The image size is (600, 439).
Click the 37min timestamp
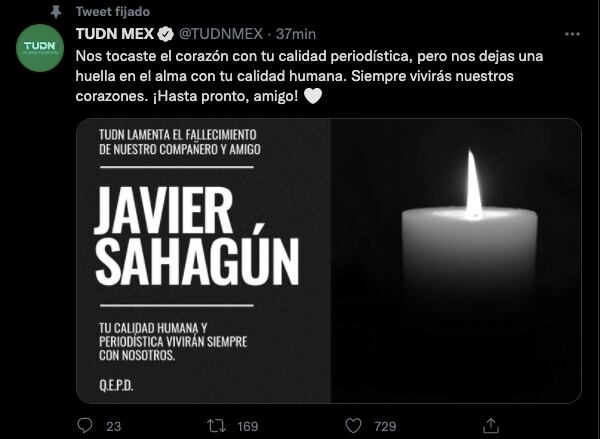tap(296, 34)
